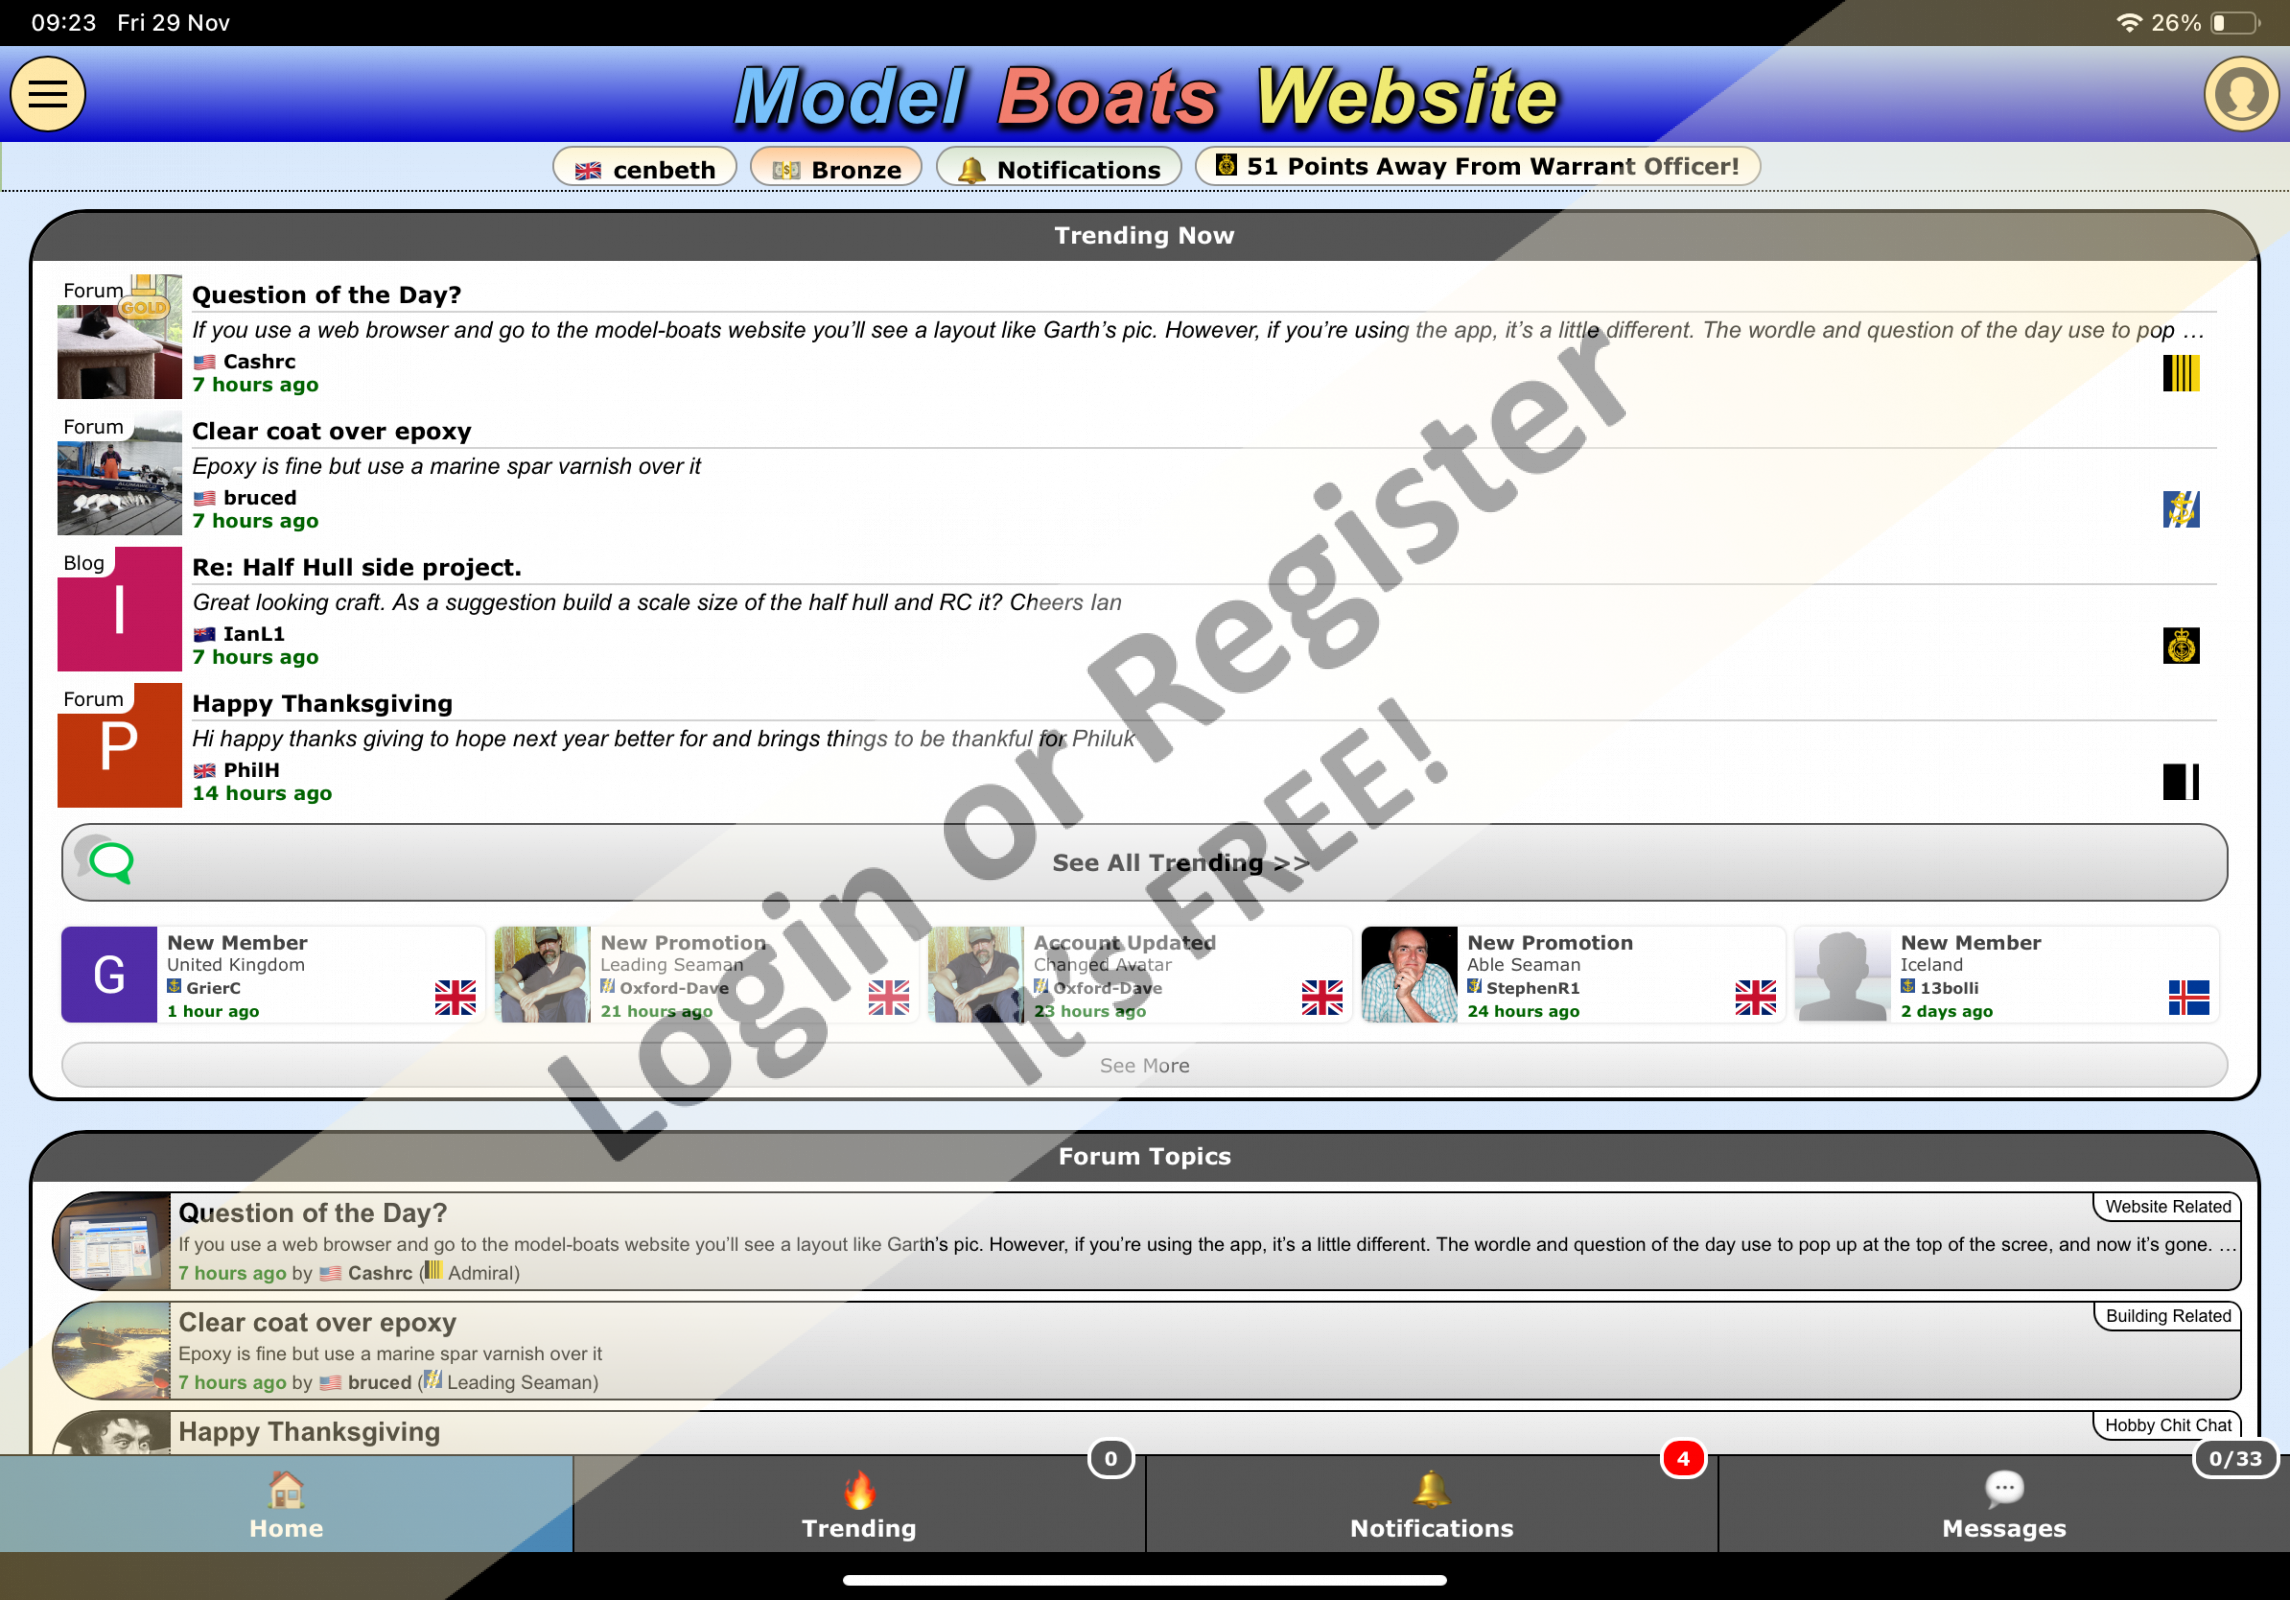Click the Iceland flag on 13bolli card

(2188, 997)
